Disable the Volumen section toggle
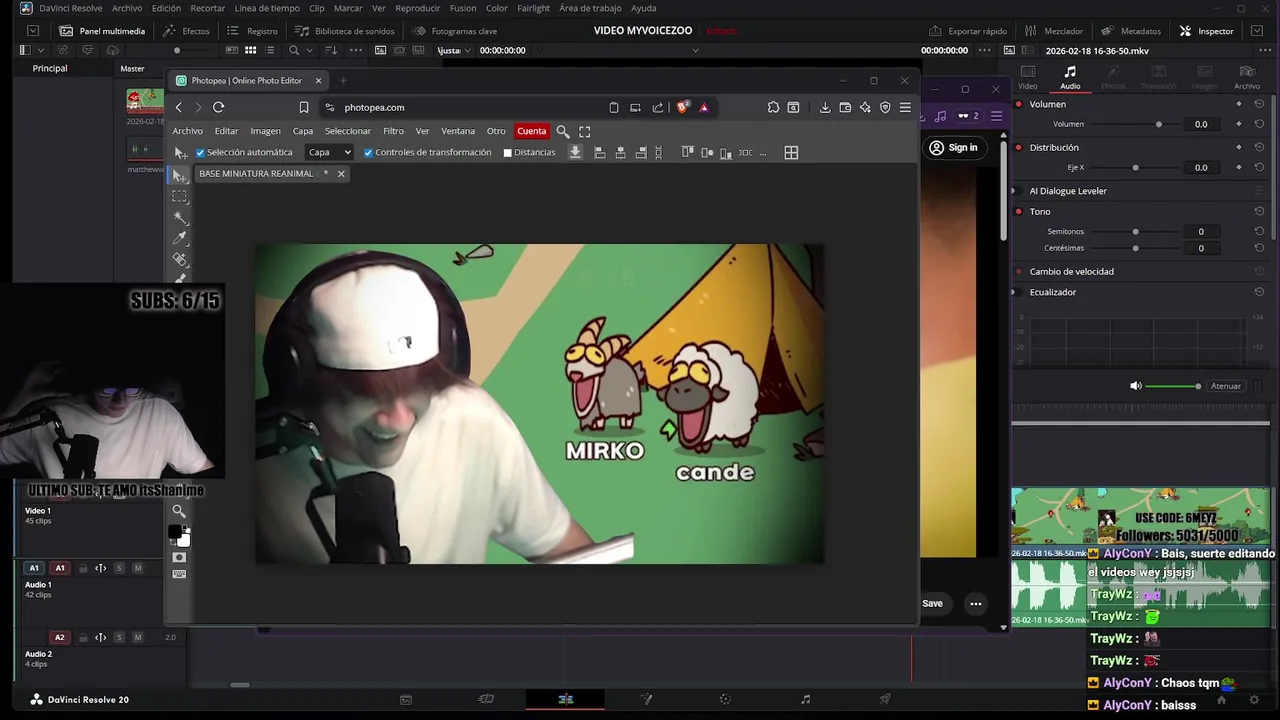1280x720 pixels. coord(1019,104)
